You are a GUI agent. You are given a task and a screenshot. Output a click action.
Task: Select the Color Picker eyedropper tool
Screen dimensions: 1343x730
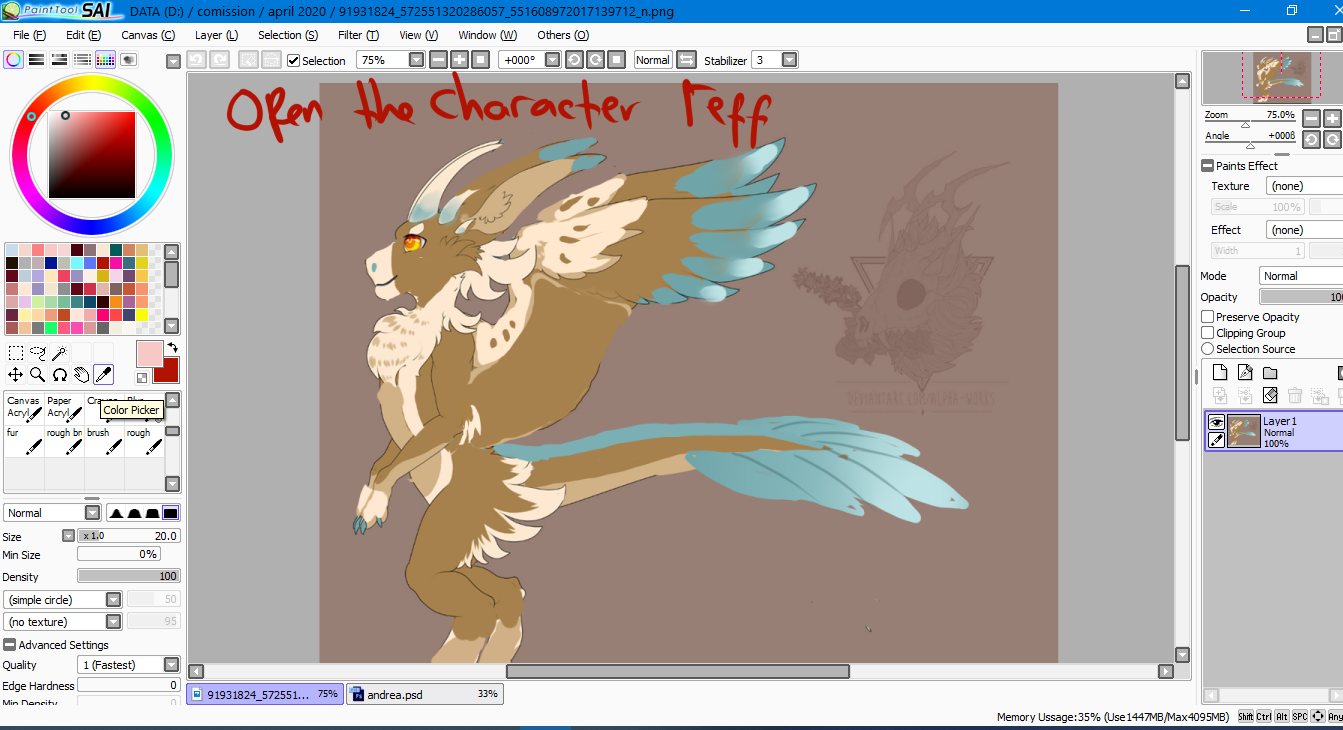pyautogui.click(x=104, y=375)
